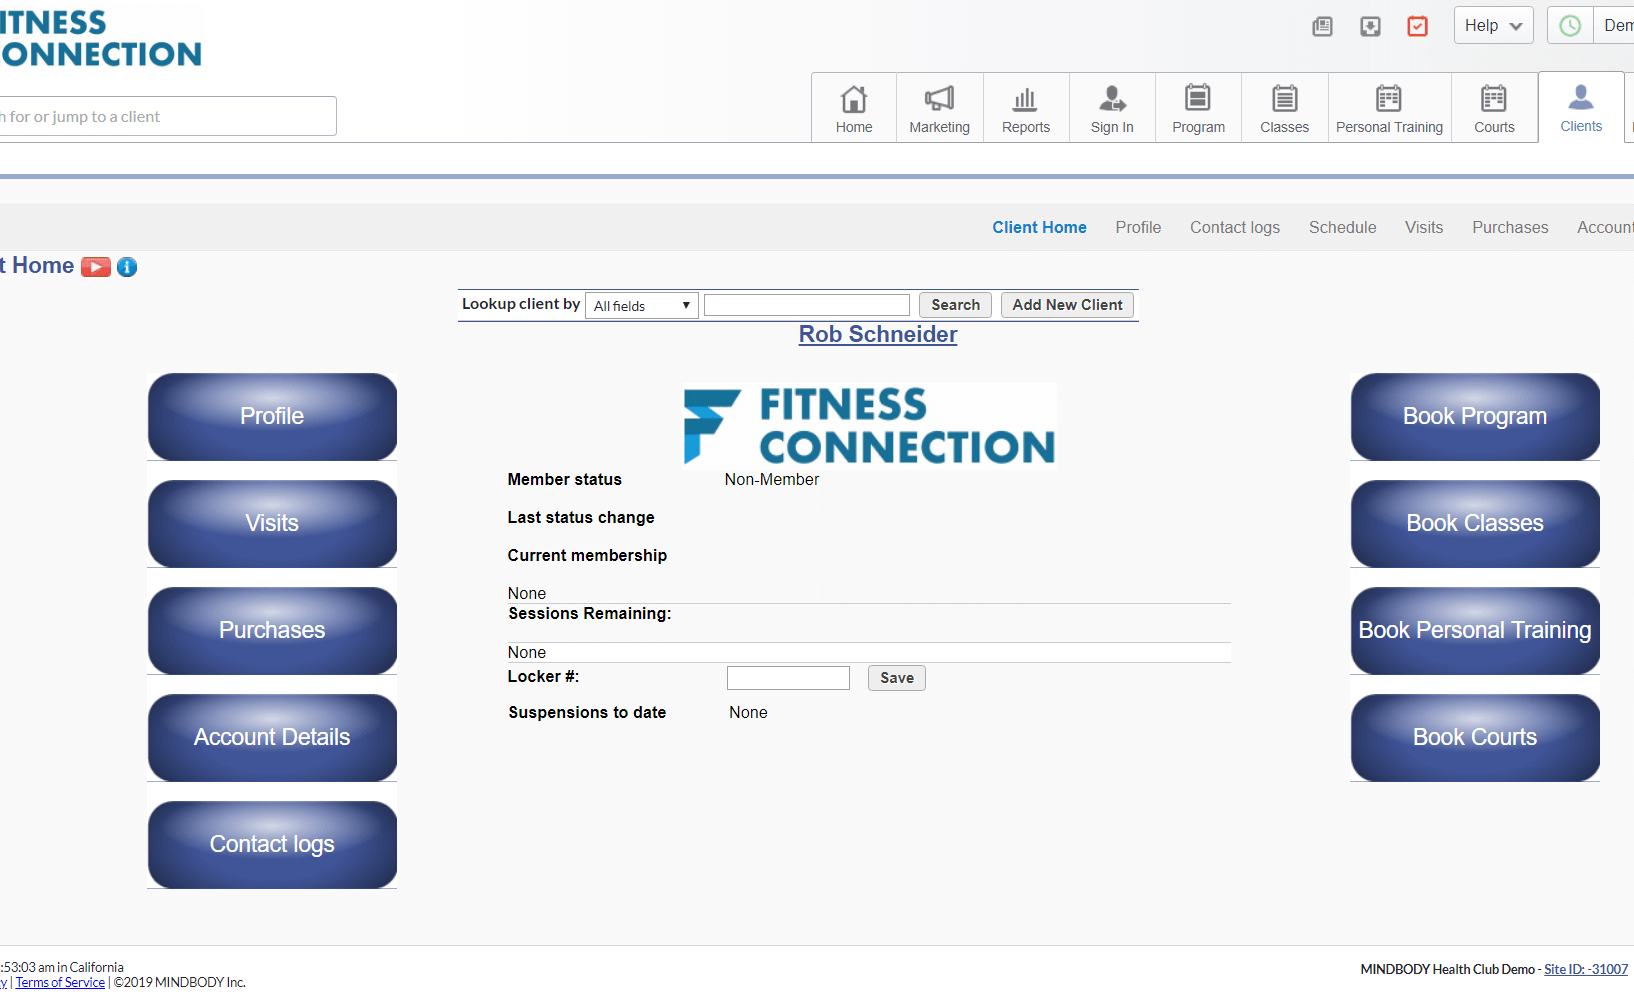Open the Home navigation icon

coord(853,99)
